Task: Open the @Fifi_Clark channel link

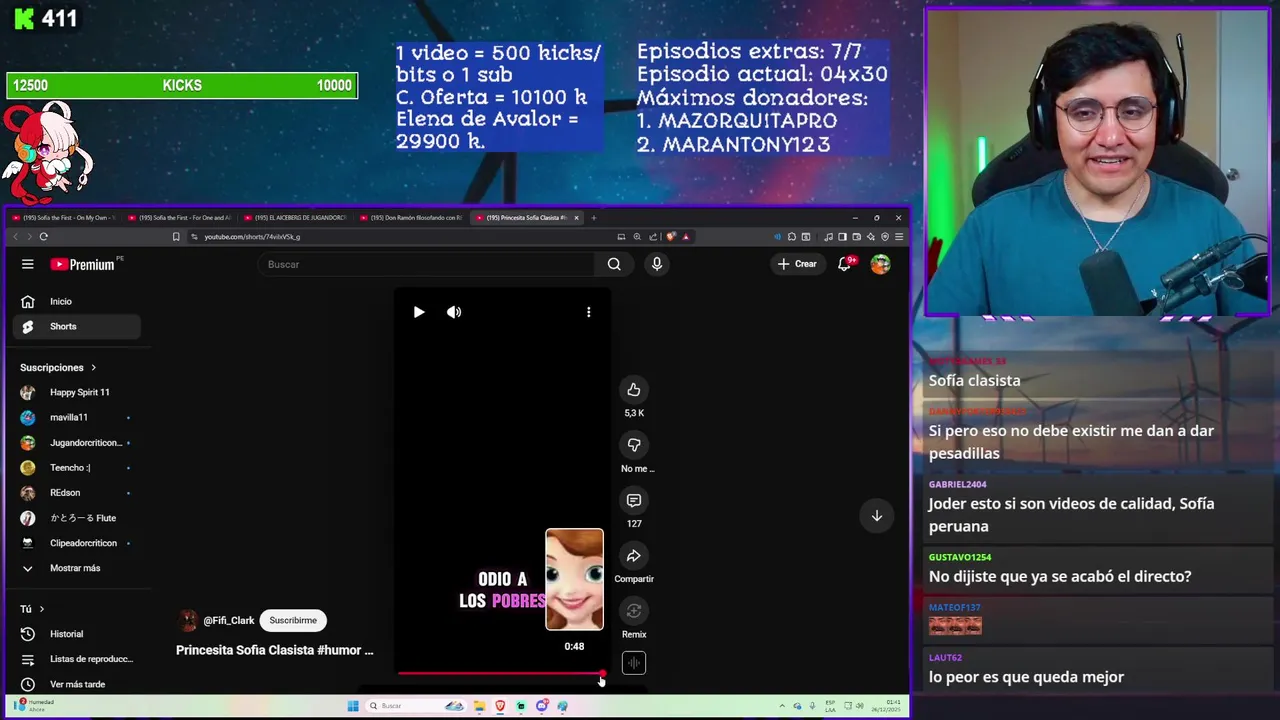Action: click(229, 620)
